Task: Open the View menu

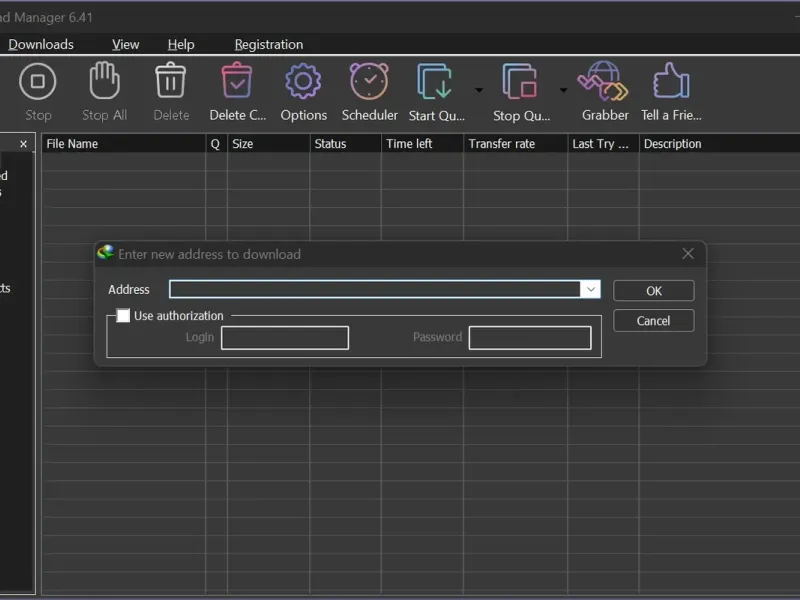Action: pos(126,44)
